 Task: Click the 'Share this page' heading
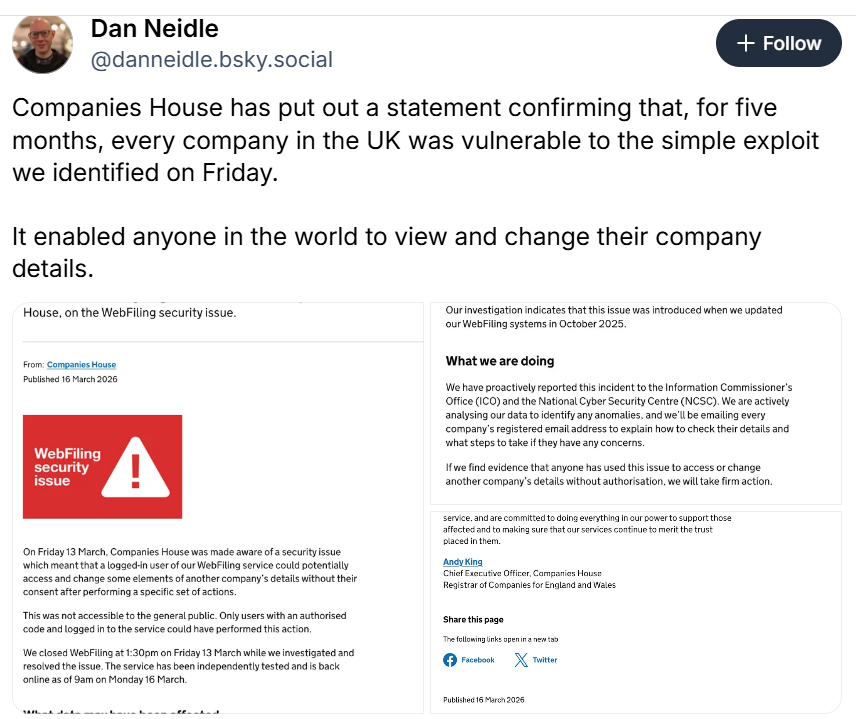tap(473, 620)
